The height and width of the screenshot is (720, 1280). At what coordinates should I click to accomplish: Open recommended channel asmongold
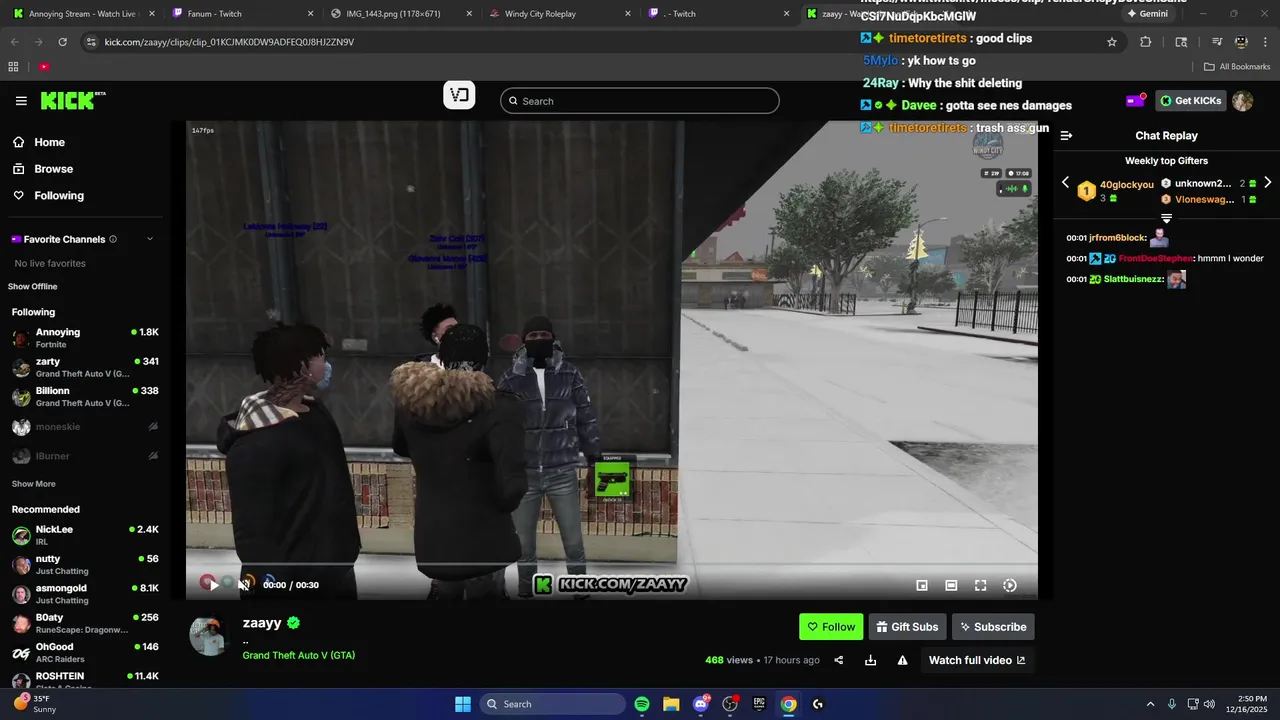84,594
